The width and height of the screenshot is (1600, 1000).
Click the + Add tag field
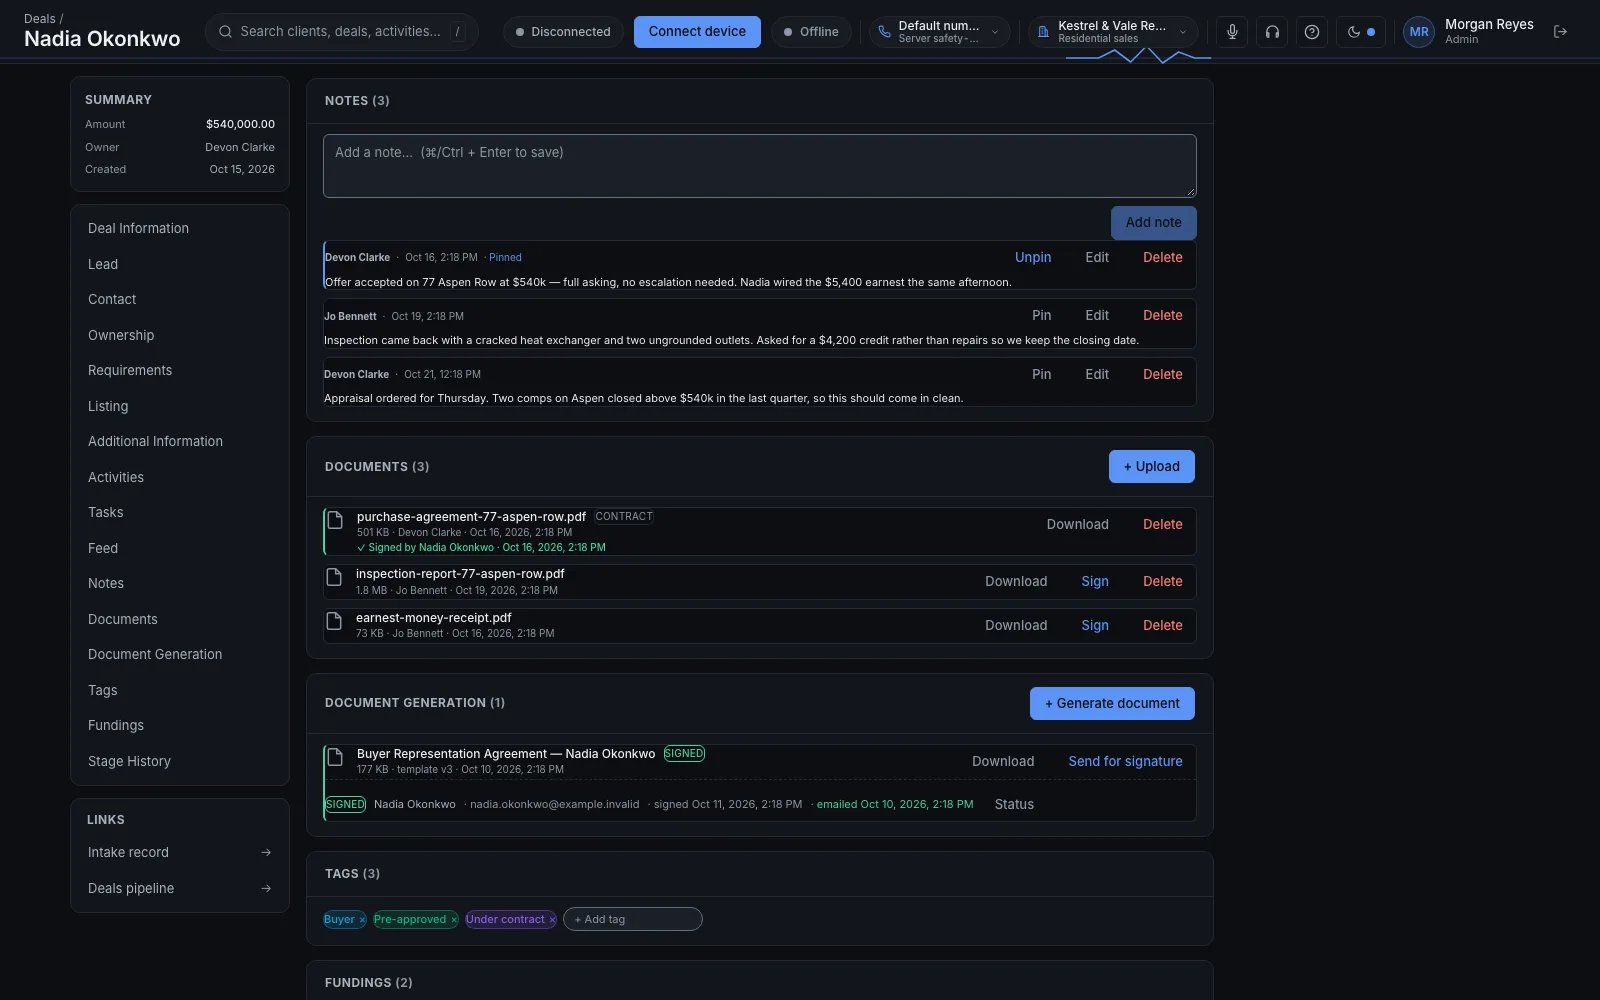click(x=633, y=919)
